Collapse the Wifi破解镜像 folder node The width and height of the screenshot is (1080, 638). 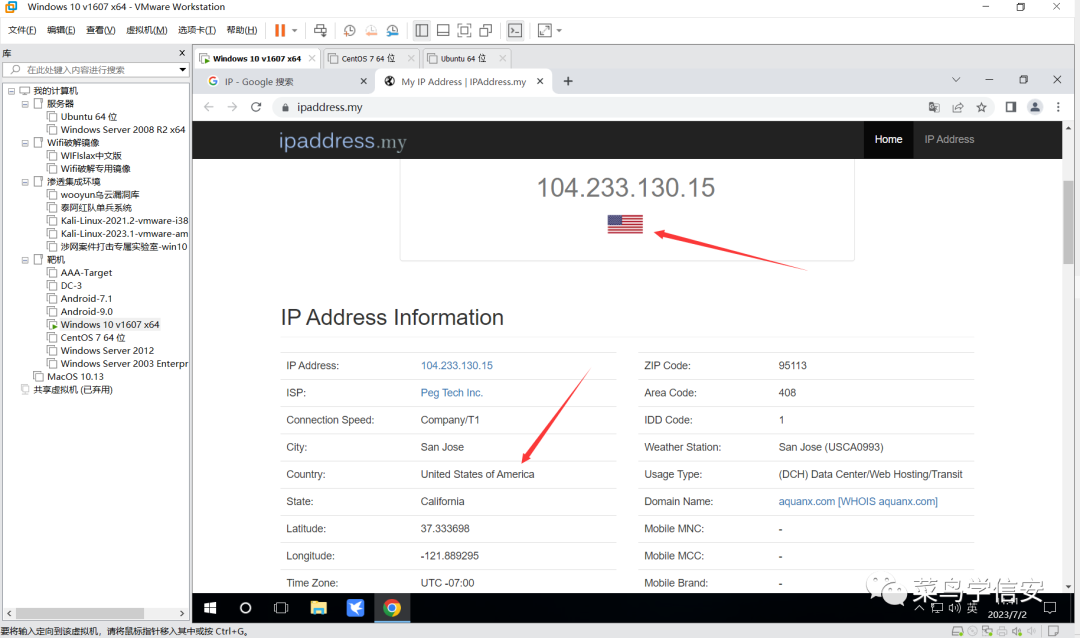tap(25, 143)
